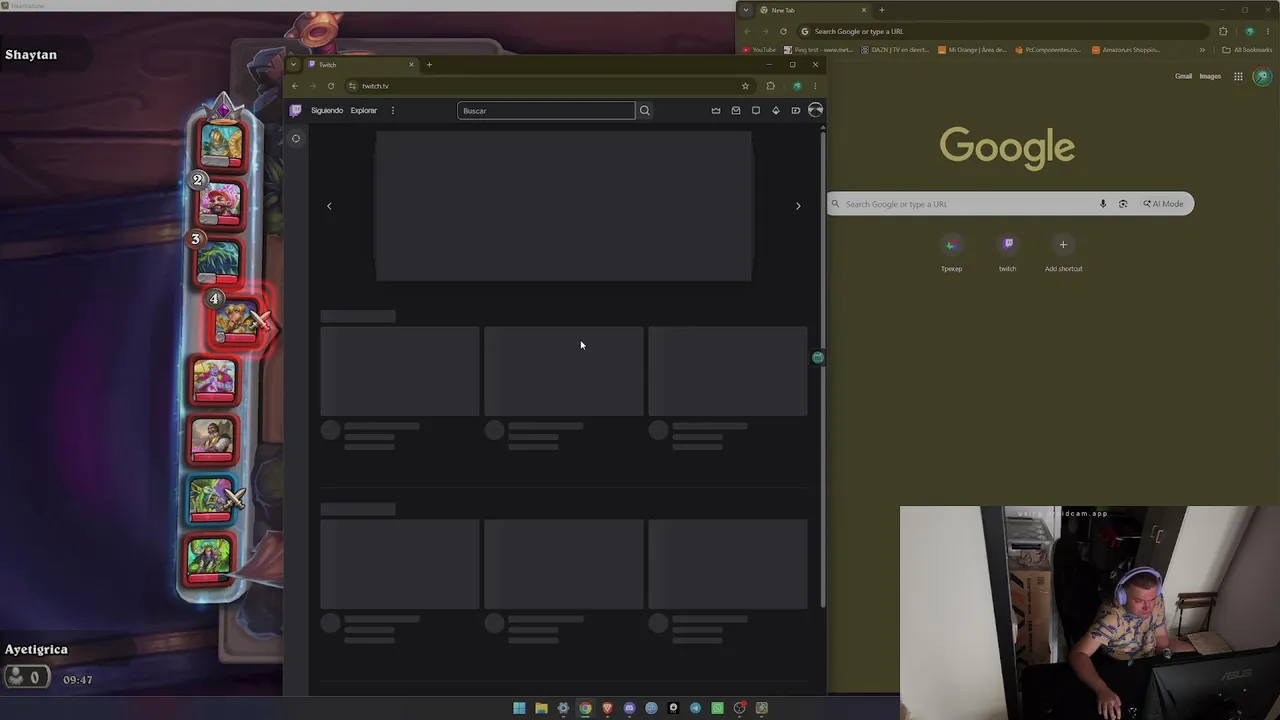Expand the Twitch left sidebar icon
Image resolution: width=1280 pixels, height=720 pixels.
click(296, 139)
